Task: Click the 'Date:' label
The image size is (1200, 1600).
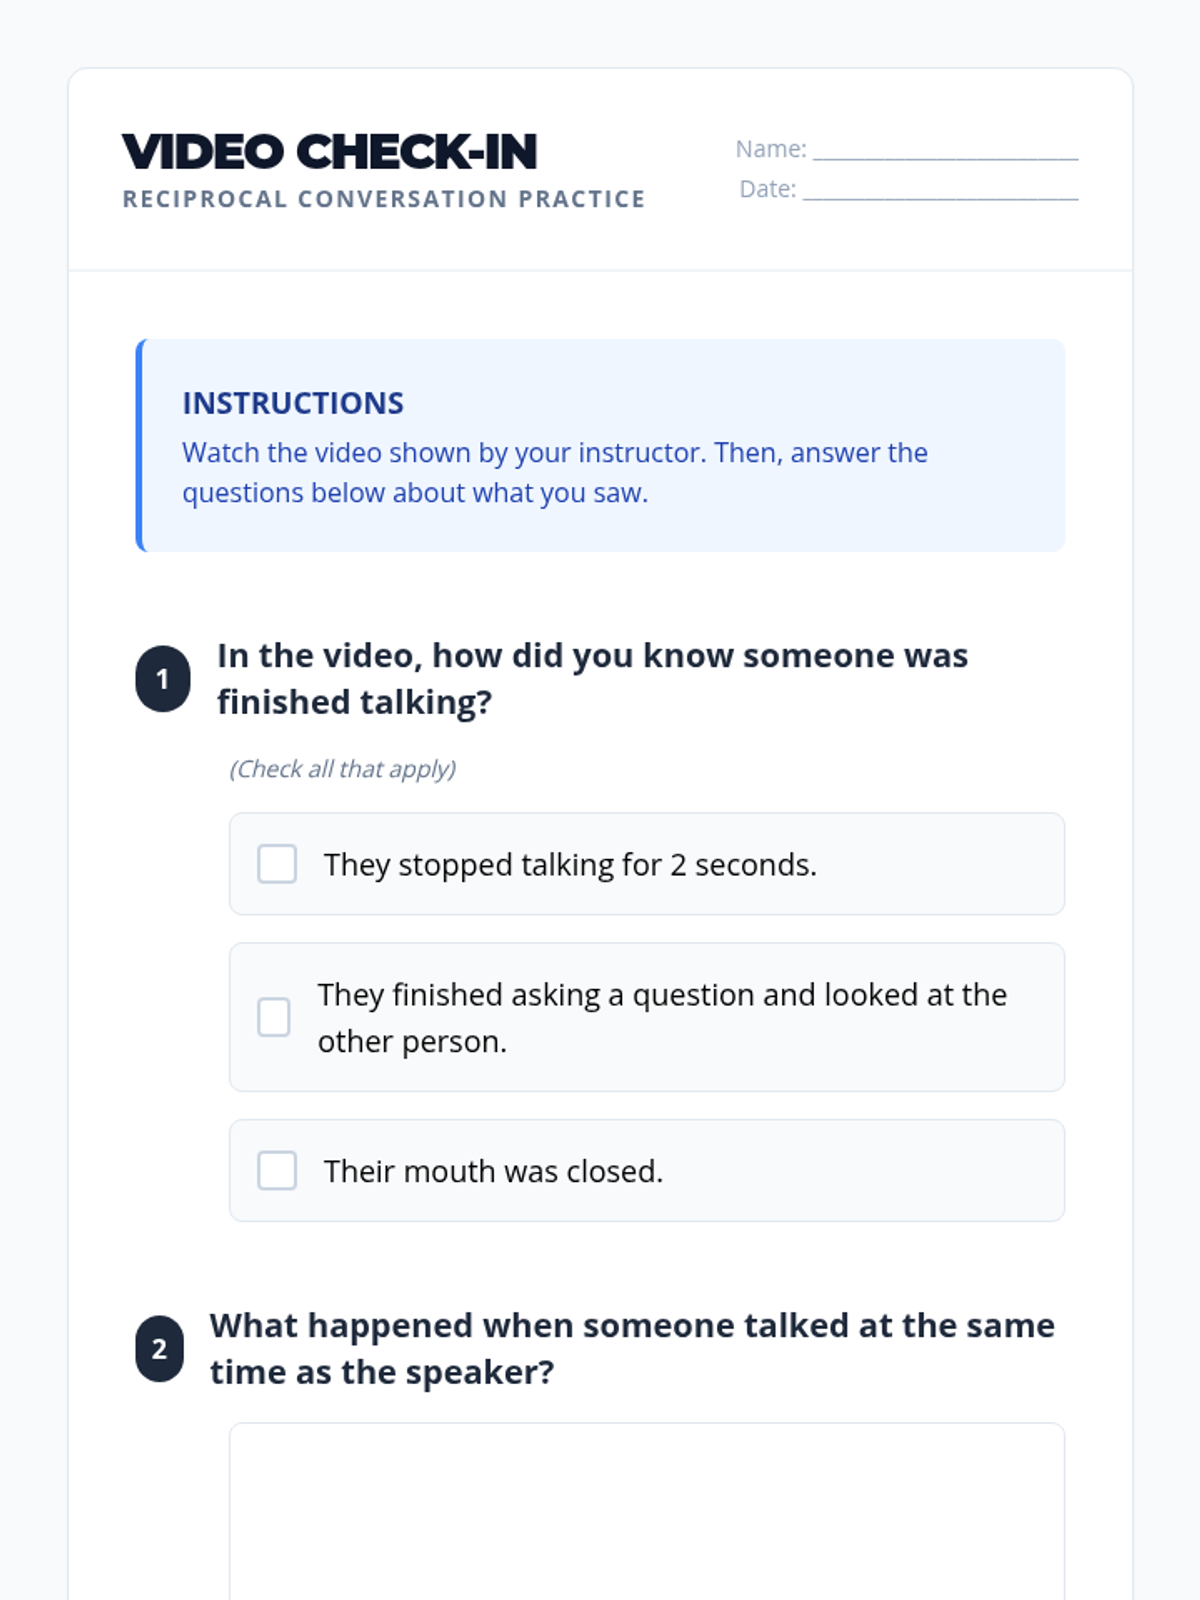Action: 767,189
